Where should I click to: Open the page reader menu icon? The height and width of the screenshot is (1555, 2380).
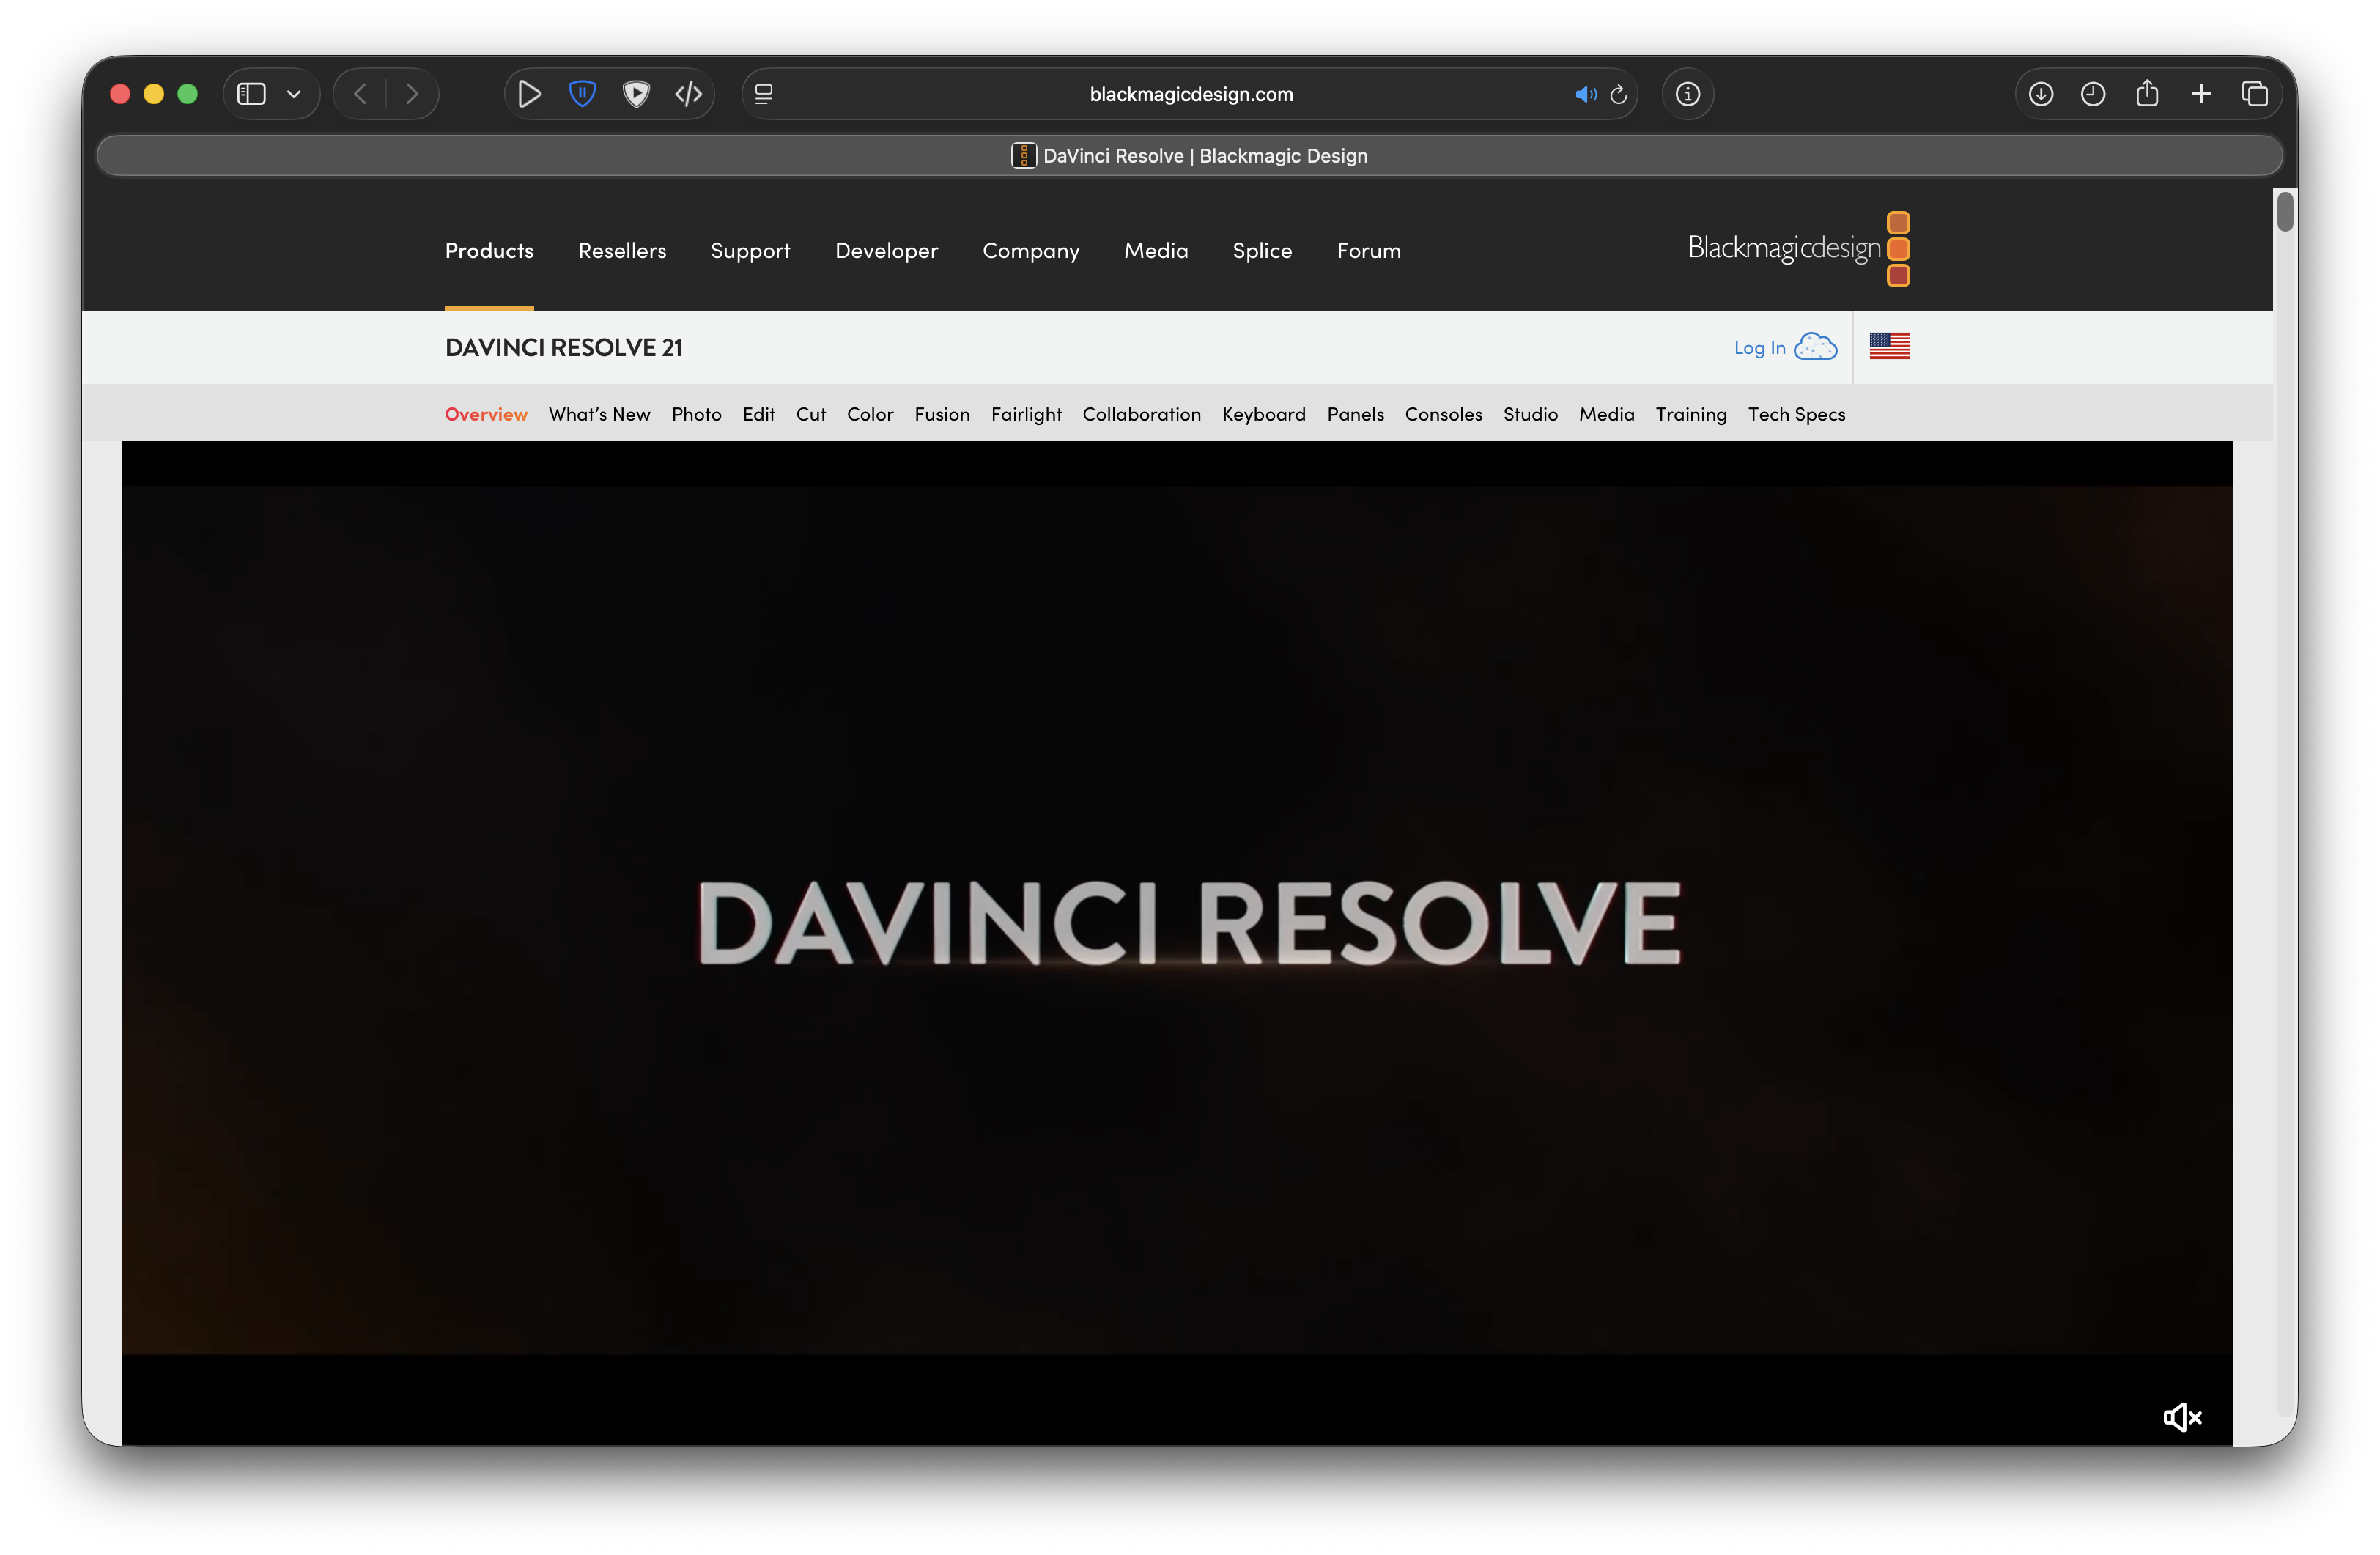764,94
